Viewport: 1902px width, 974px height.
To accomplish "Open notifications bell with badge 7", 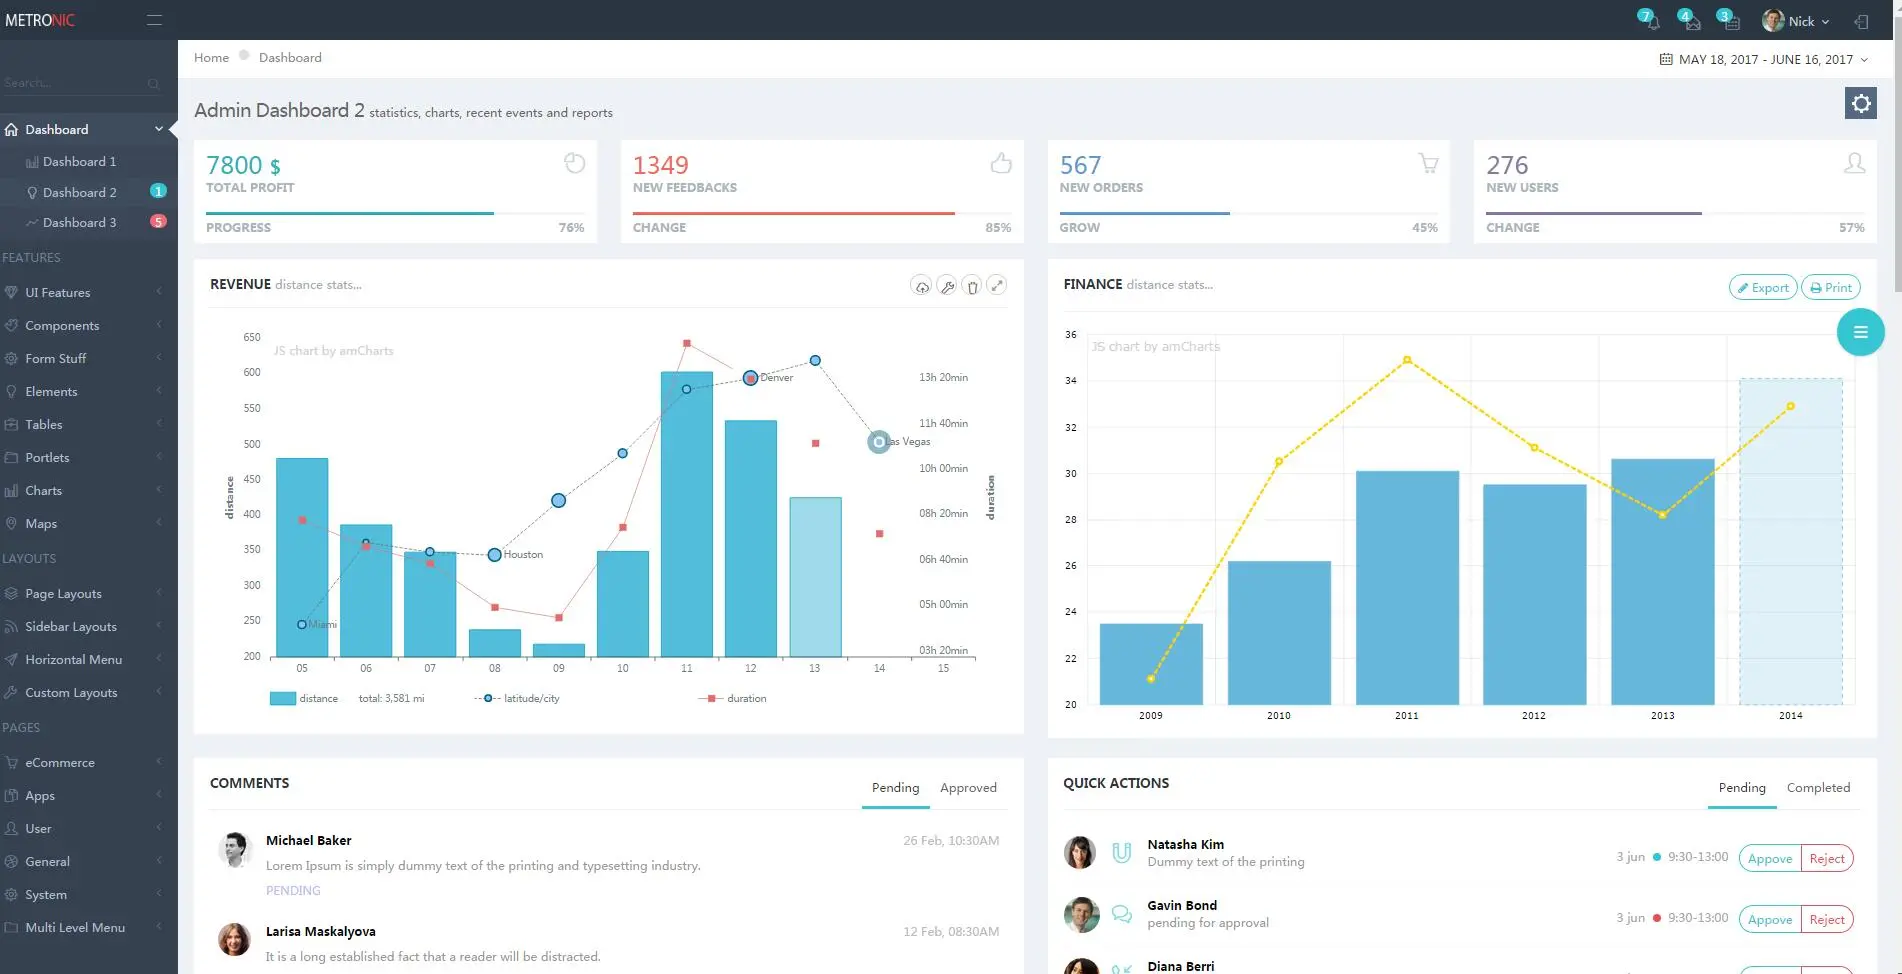I will point(1650,20).
